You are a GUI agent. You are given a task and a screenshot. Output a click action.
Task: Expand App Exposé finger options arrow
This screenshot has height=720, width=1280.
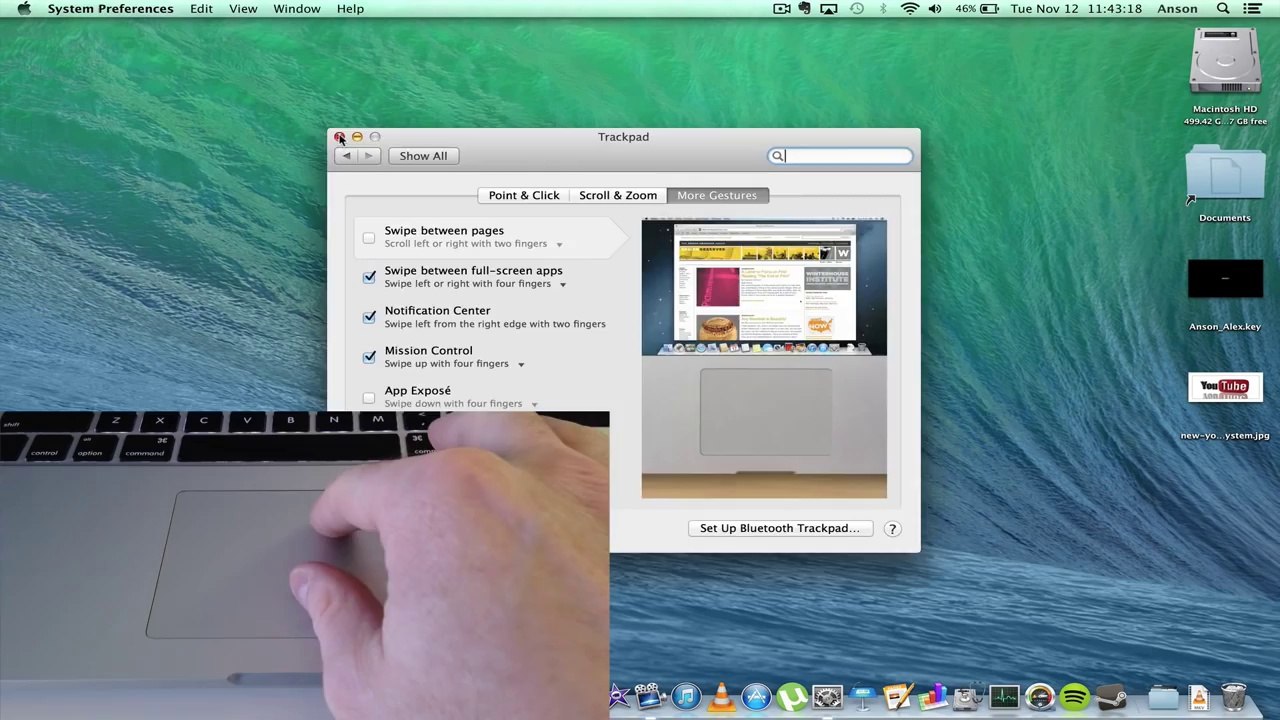click(534, 405)
